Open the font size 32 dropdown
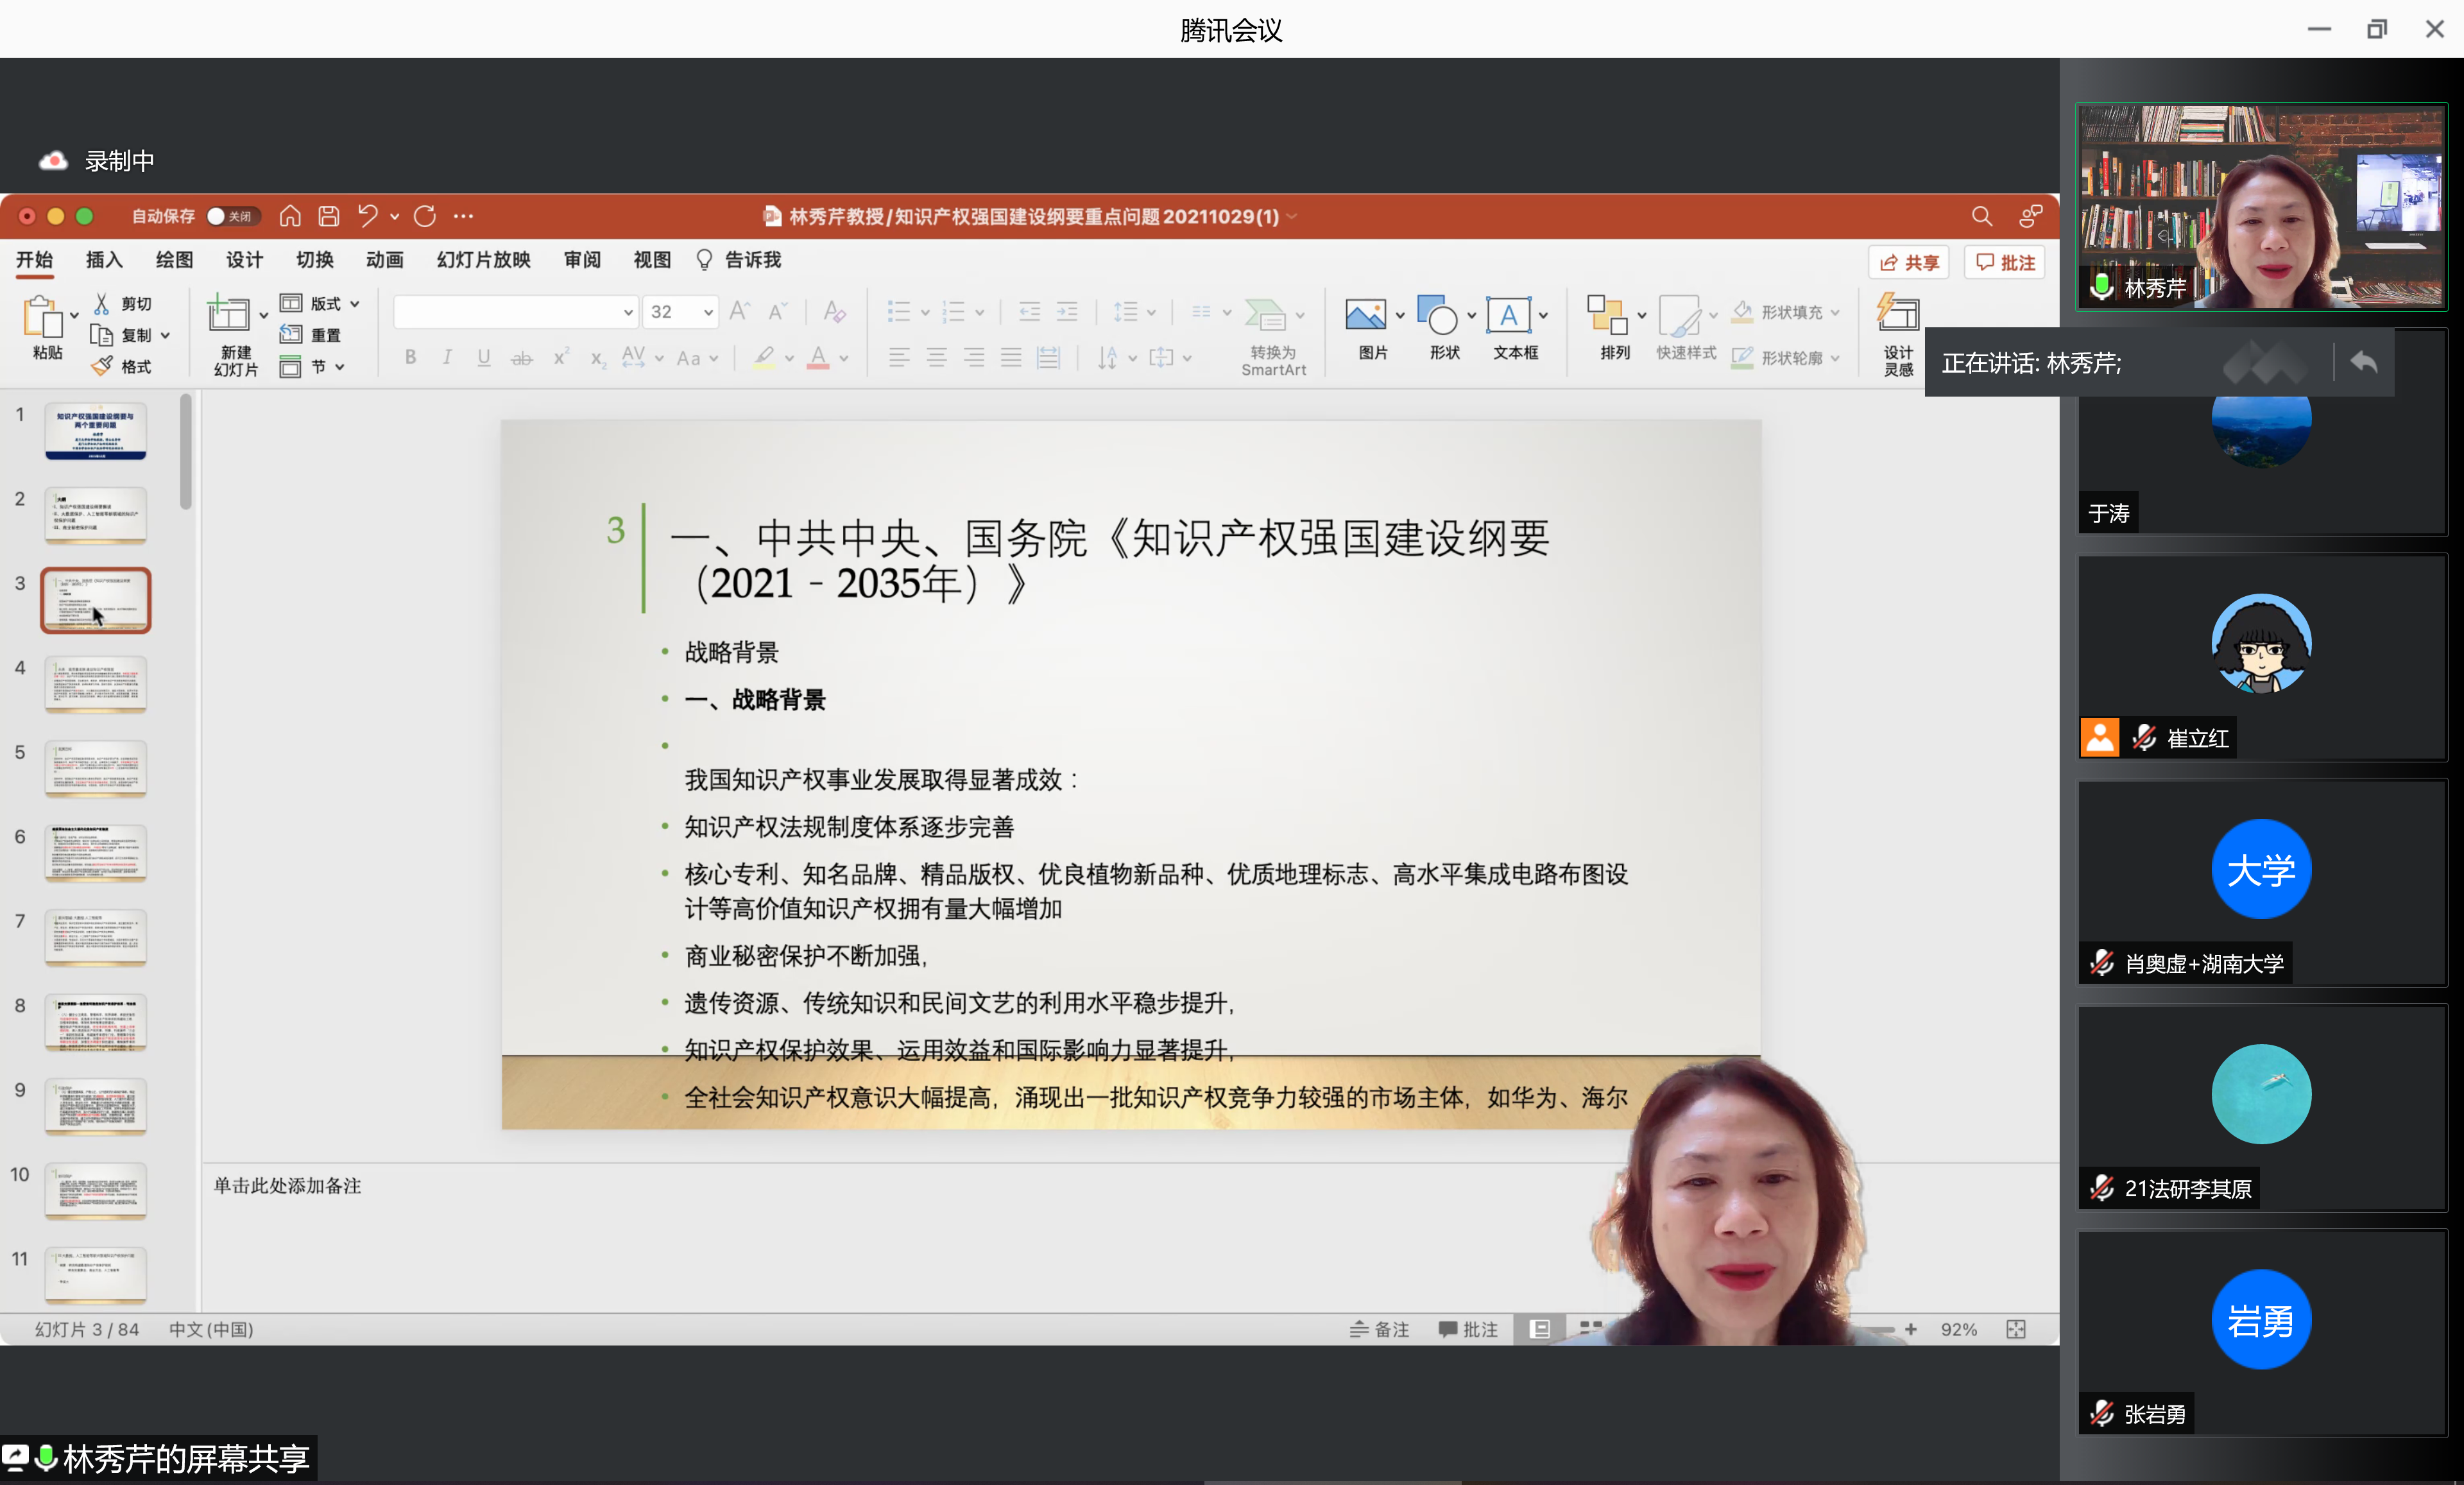Viewport: 2464px width, 1485px height. pos(708,312)
